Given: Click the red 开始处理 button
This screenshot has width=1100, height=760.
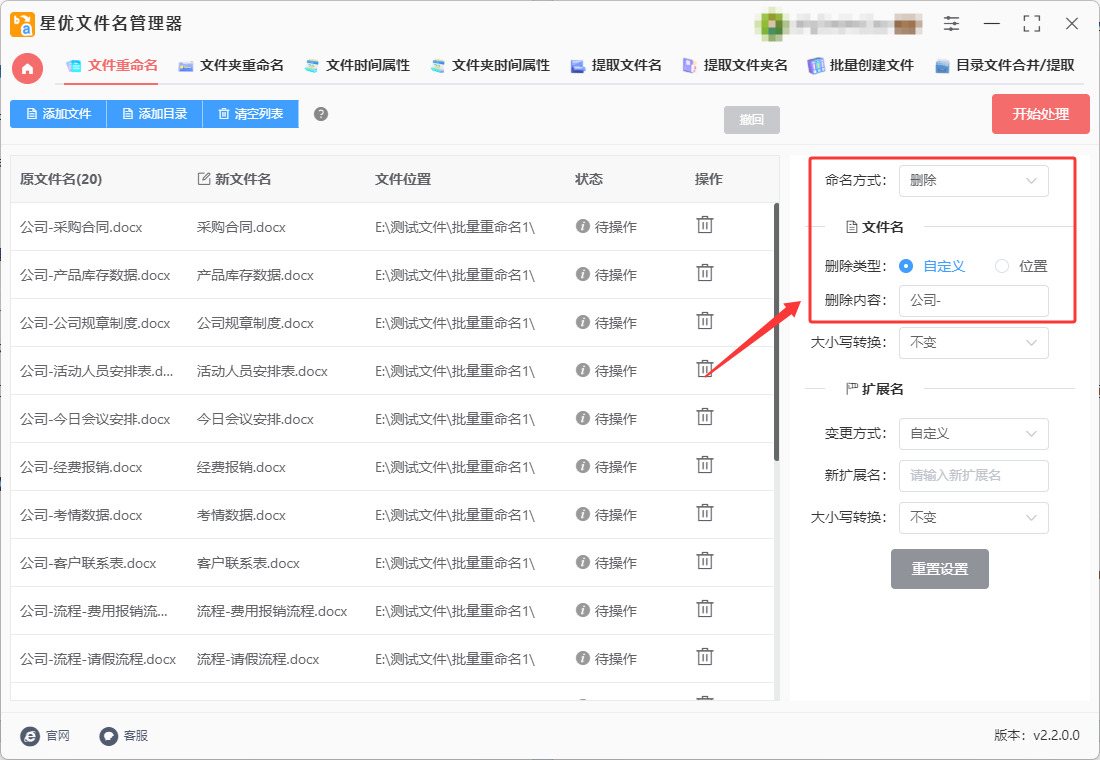Looking at the screenshot, I should click(x=1040, y=114).
